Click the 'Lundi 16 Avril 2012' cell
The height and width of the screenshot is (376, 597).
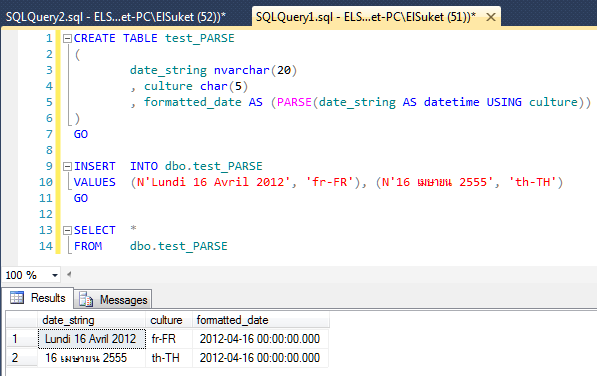pos(92,339)
